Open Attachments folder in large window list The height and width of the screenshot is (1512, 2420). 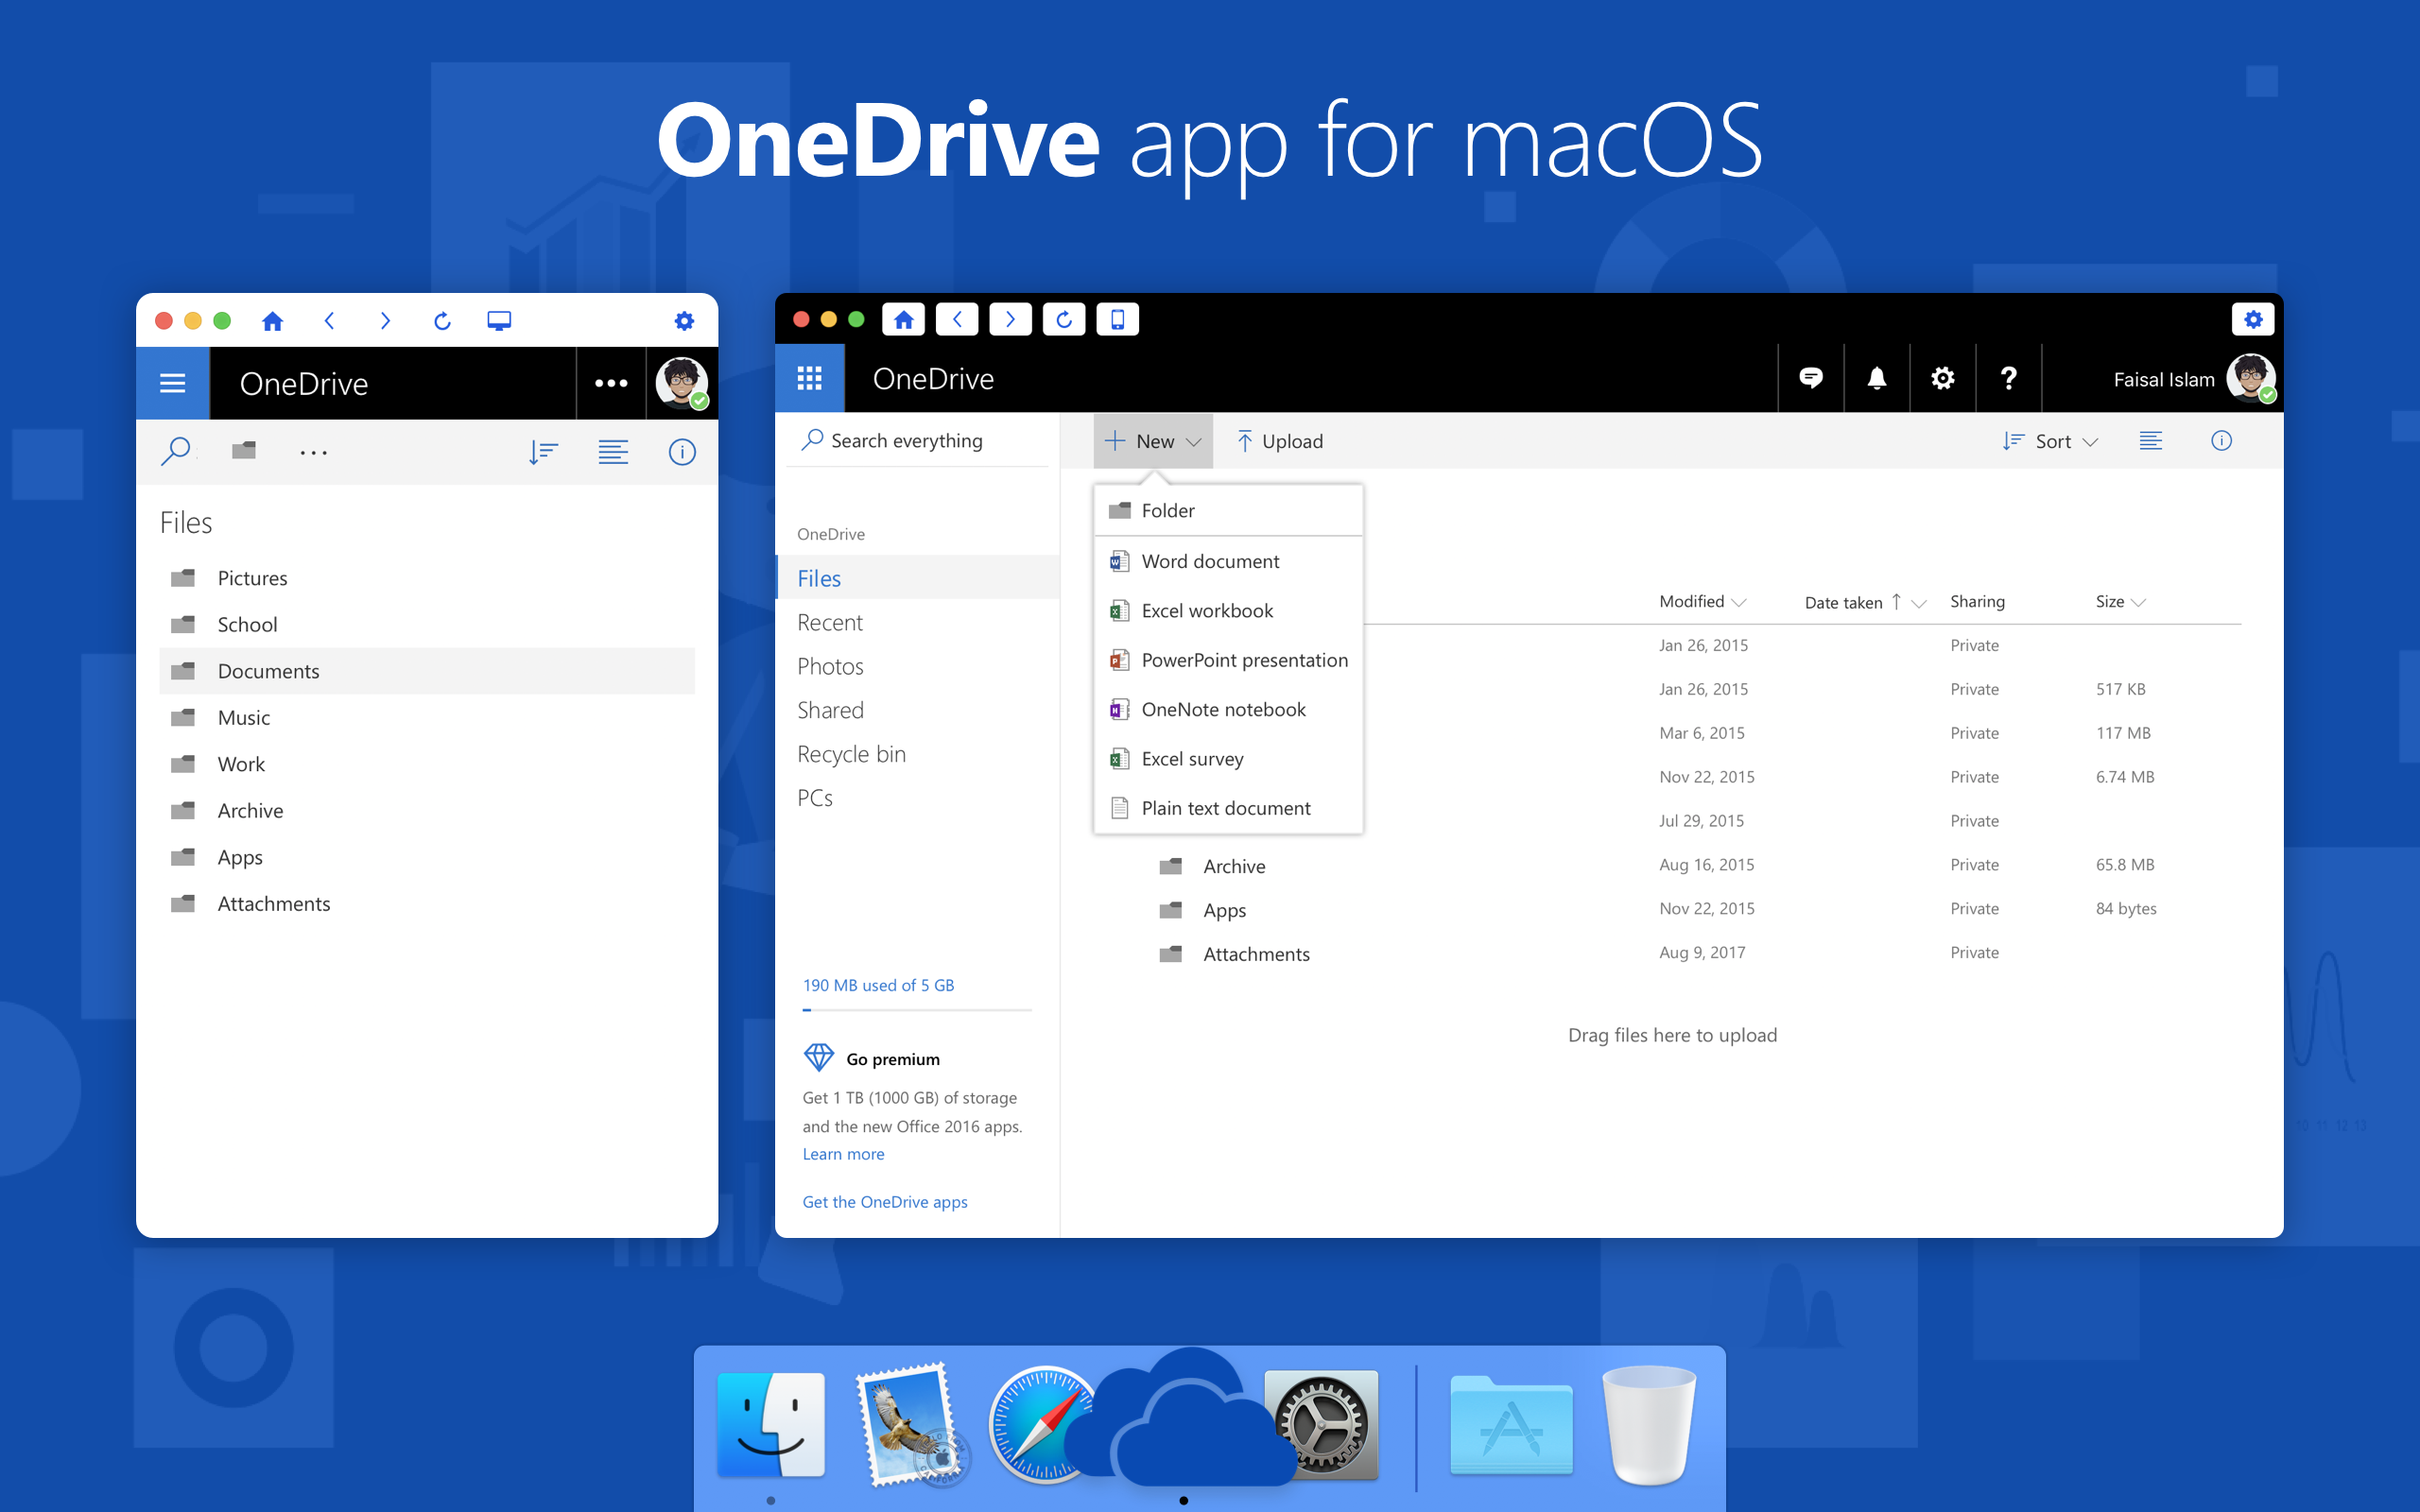tap(1256, 954)
